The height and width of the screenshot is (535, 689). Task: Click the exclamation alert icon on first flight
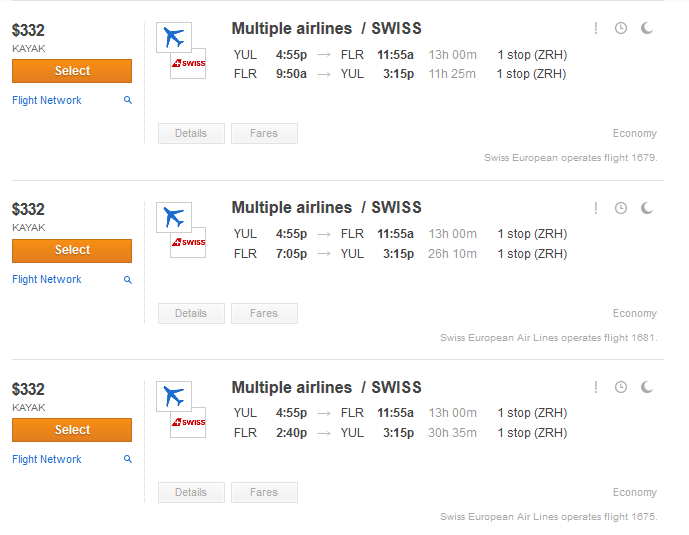pyautogui.click(x=595, y=28)
